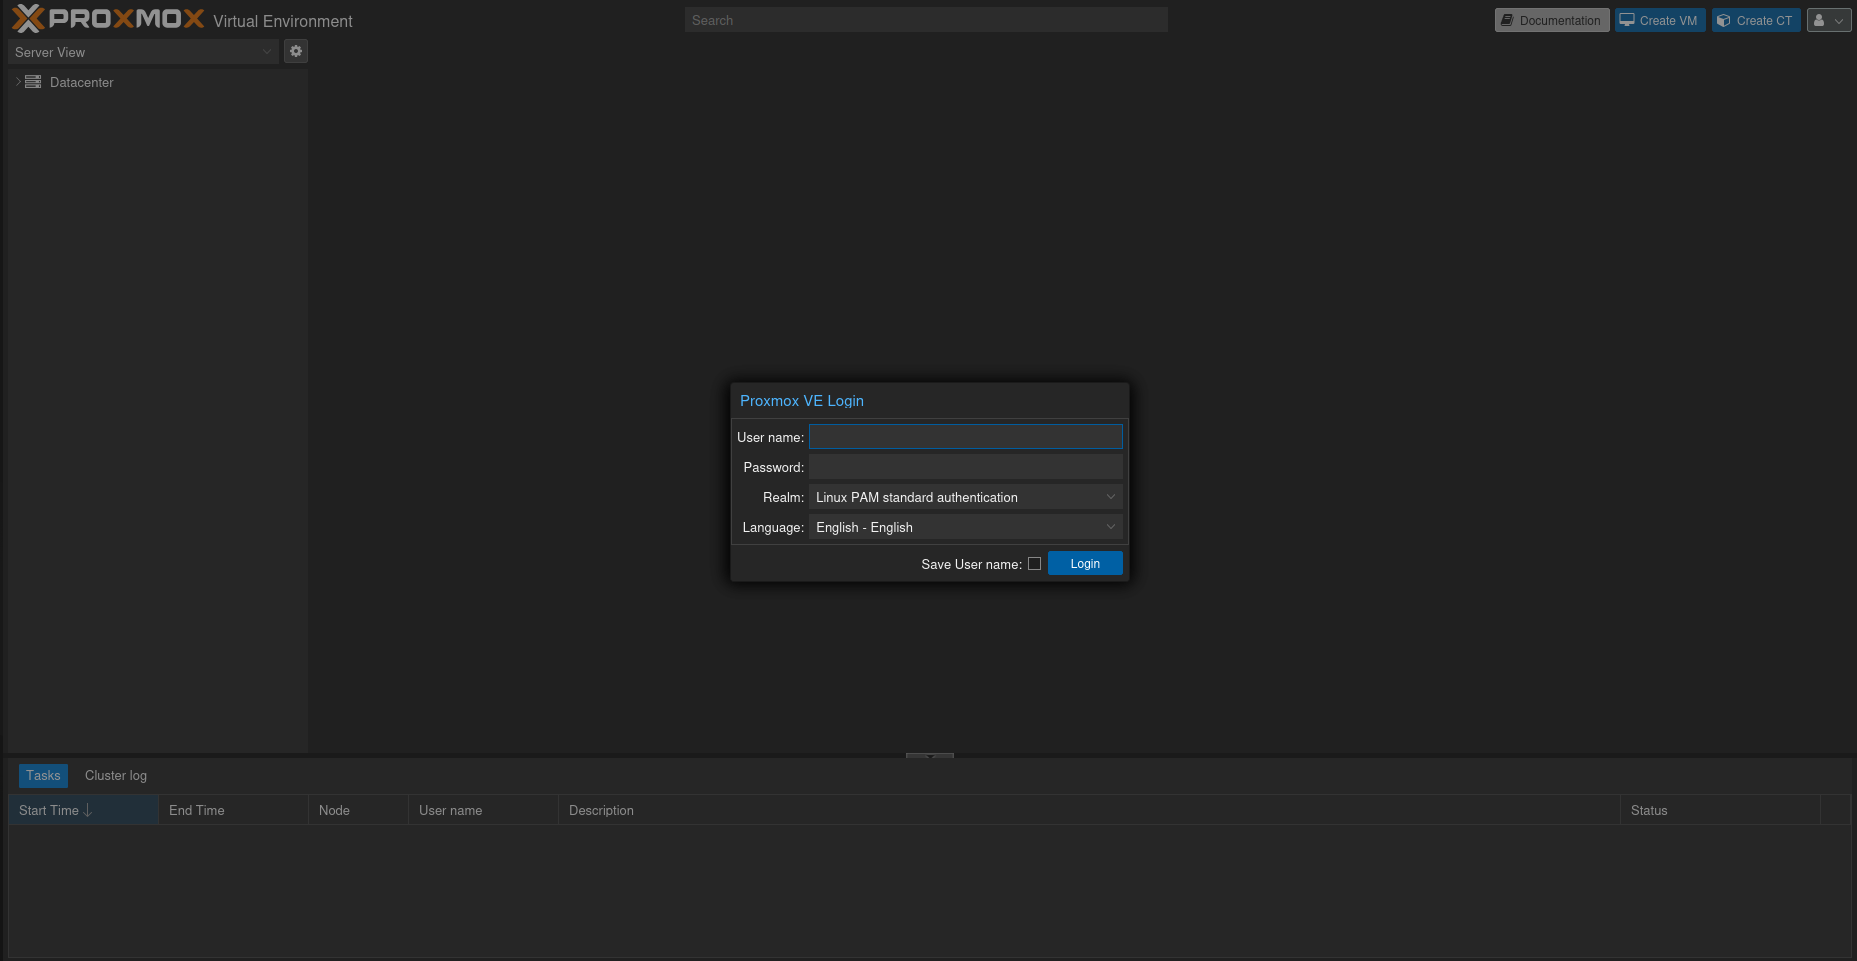Click the top Search box
Image resolution: width=1857 pixels, height=961 pixels.
(x=926, y=20)
